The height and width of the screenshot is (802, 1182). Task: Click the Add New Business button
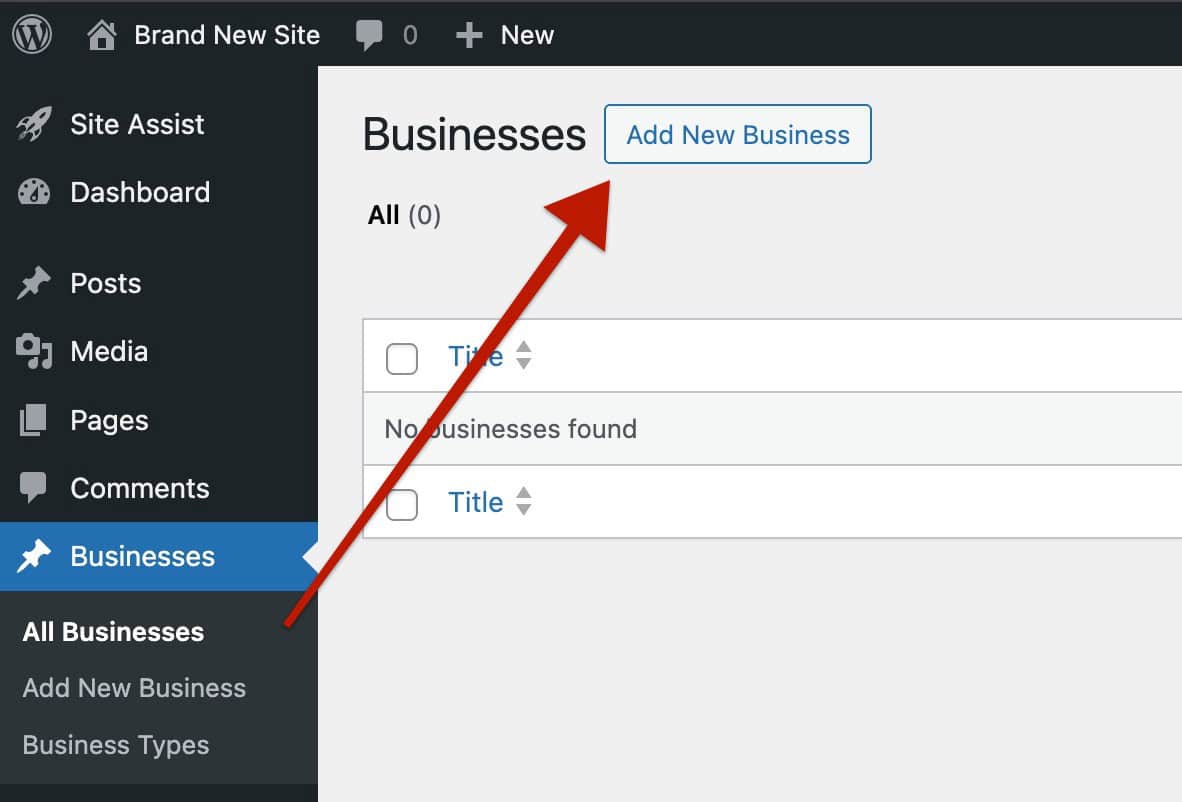pyautogui.click(x=737, y=134)
